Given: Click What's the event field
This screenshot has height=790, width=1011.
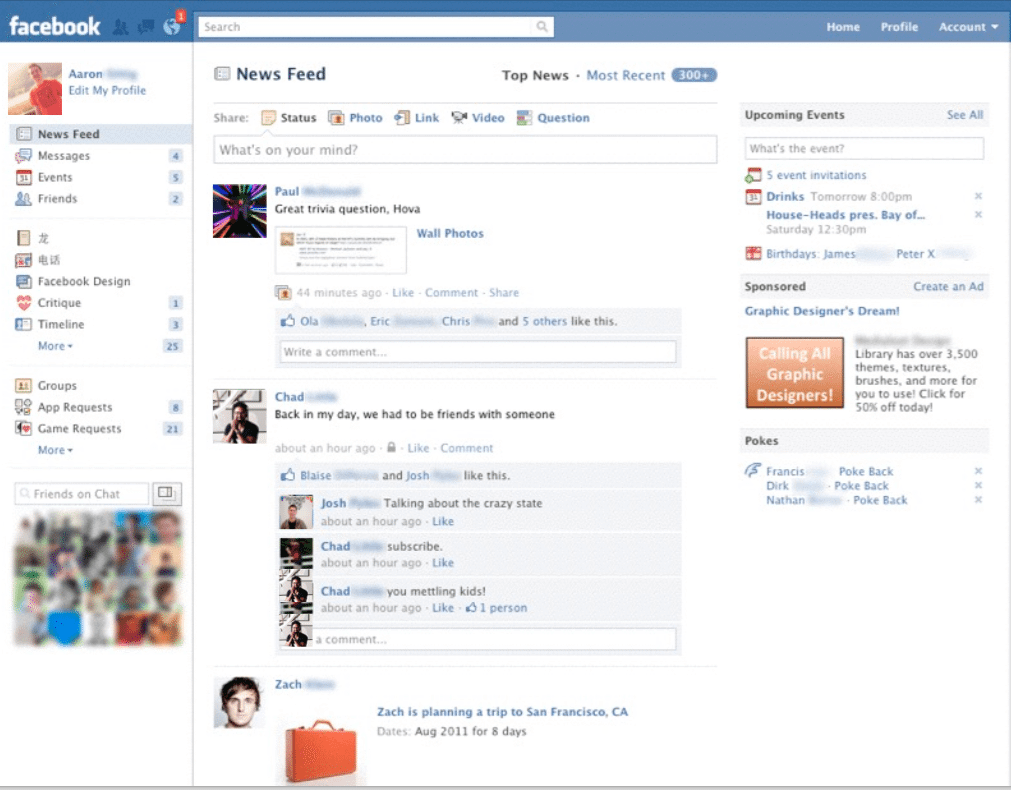Looking at the screenshot, I should click(x=864, y=148).
